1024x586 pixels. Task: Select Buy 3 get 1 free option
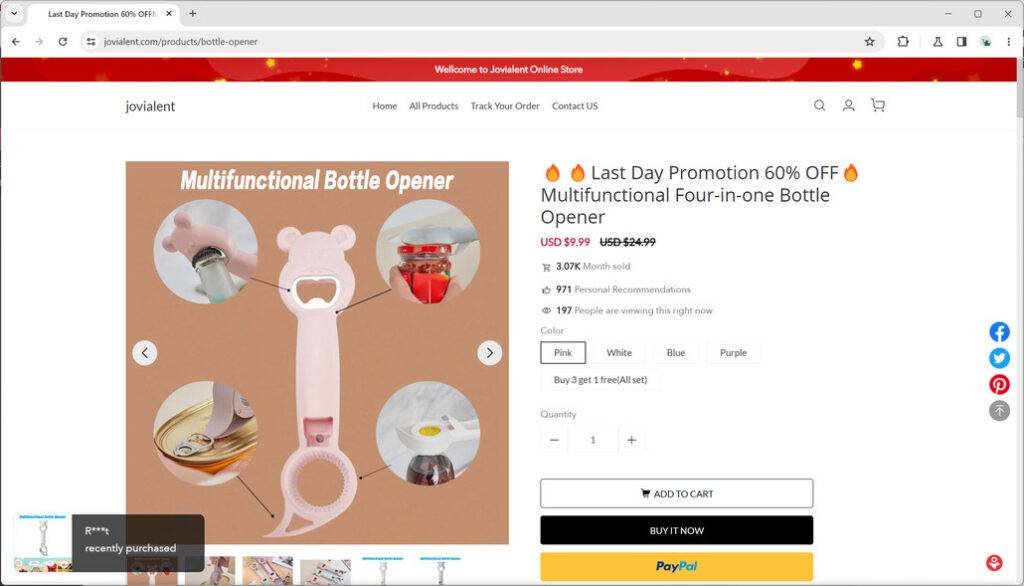coord(600,380)
